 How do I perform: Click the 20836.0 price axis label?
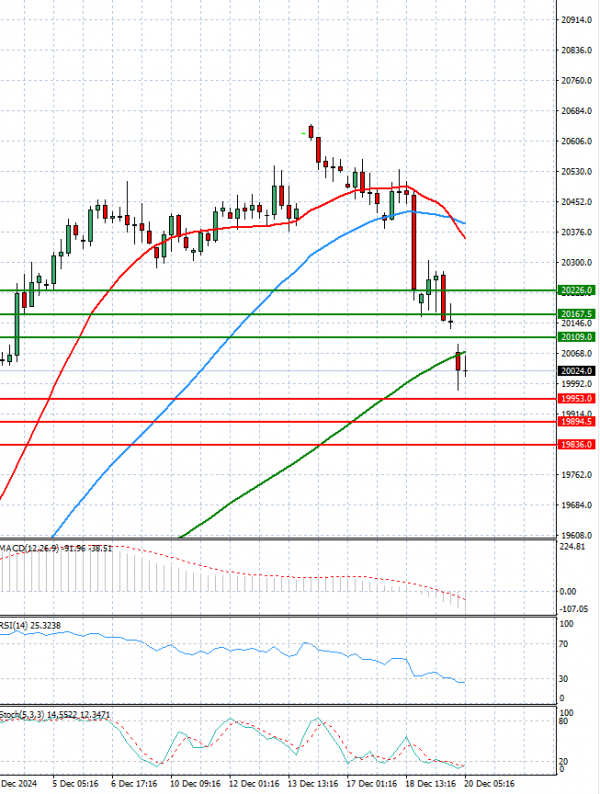(576, 50)
